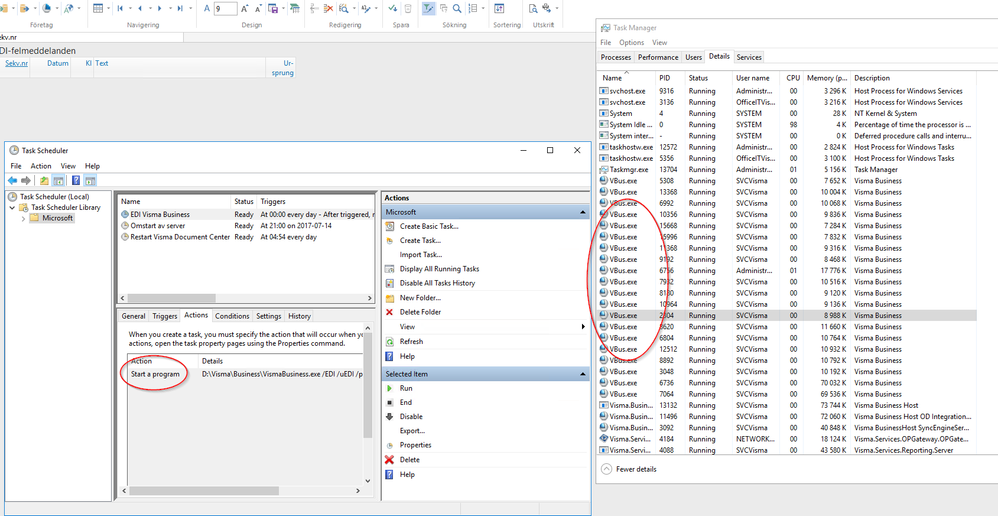Go to previous record arrow in Navigering
998x516 pixels.
click(140, 8)
